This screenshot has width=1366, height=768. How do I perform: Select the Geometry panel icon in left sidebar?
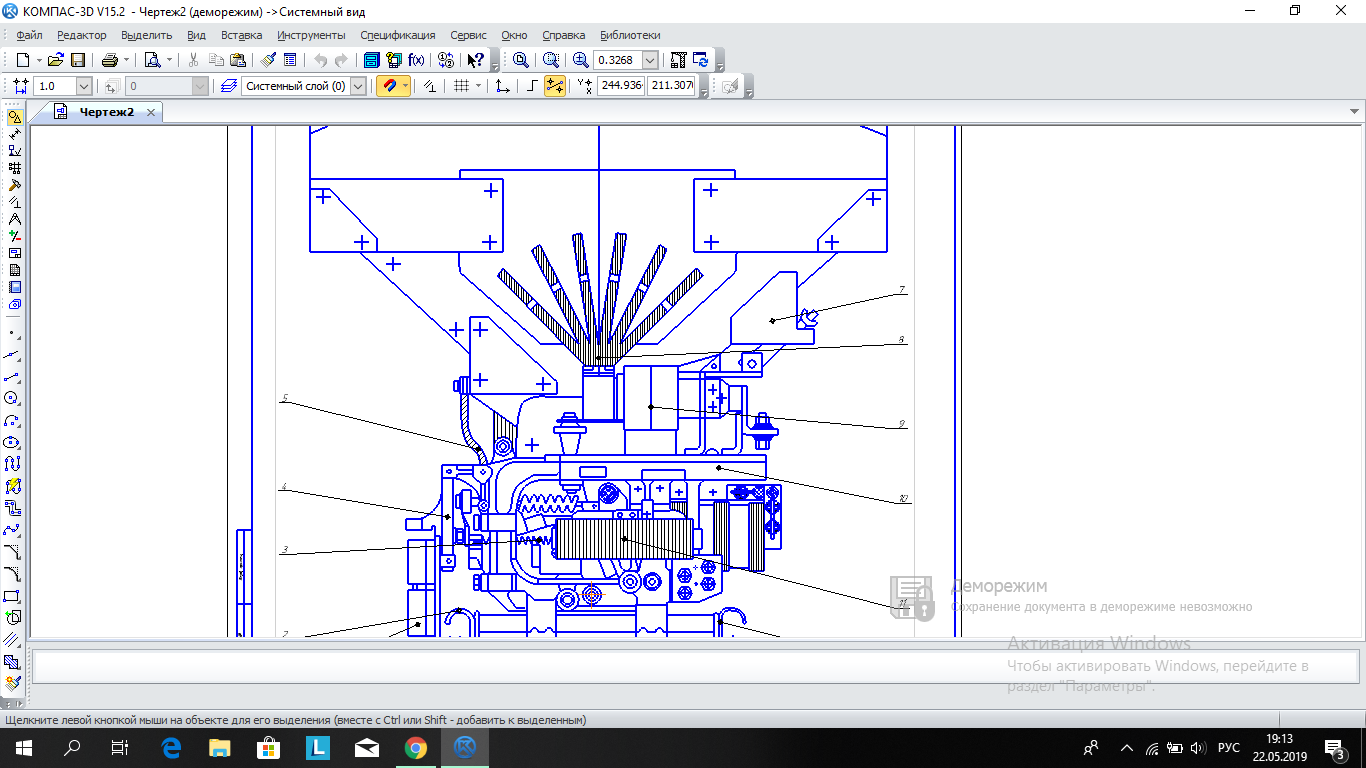[x=14, y=117]
